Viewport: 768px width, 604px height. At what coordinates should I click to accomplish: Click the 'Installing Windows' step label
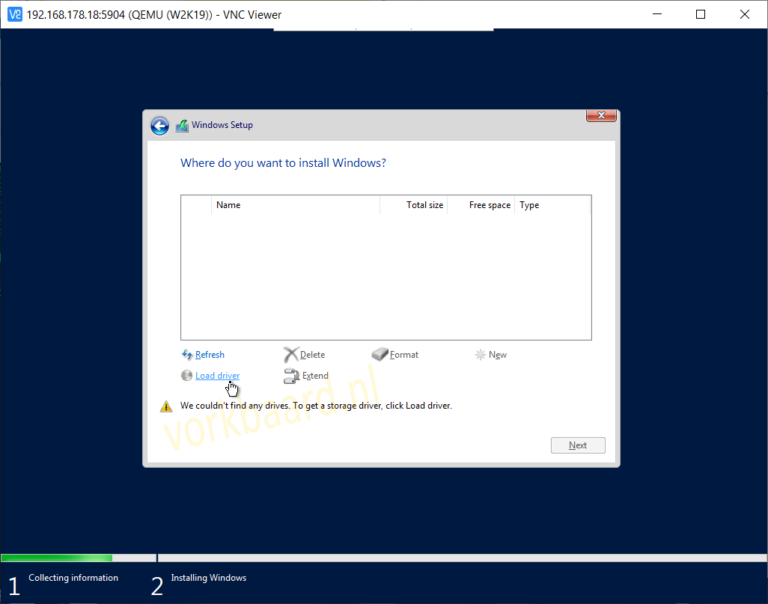pyautogui.click(x=209, y=578)
